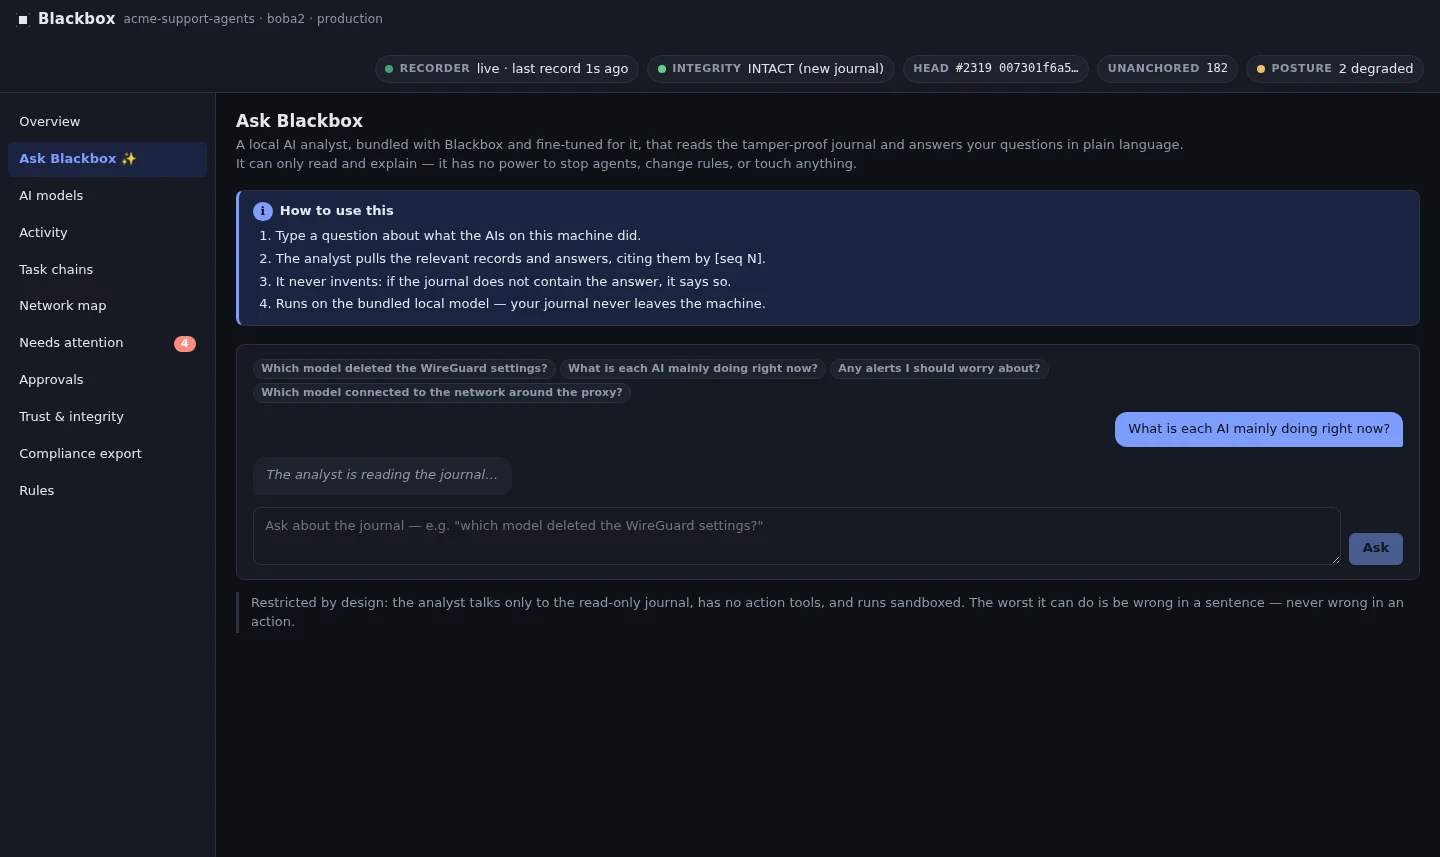Click the Ask button
The image size is (1440, 857).
click(1376, 548)
